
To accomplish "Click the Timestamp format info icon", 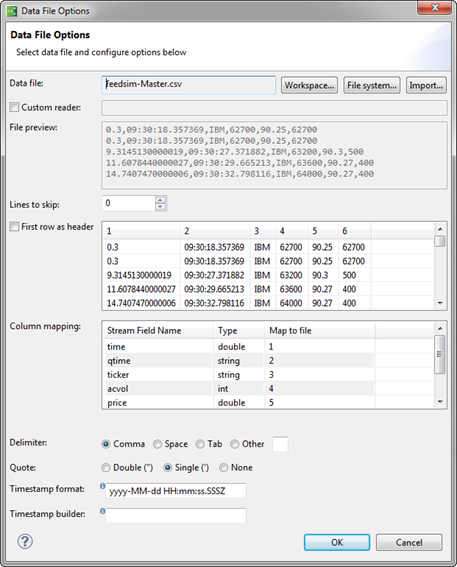I will coord(103,486).
